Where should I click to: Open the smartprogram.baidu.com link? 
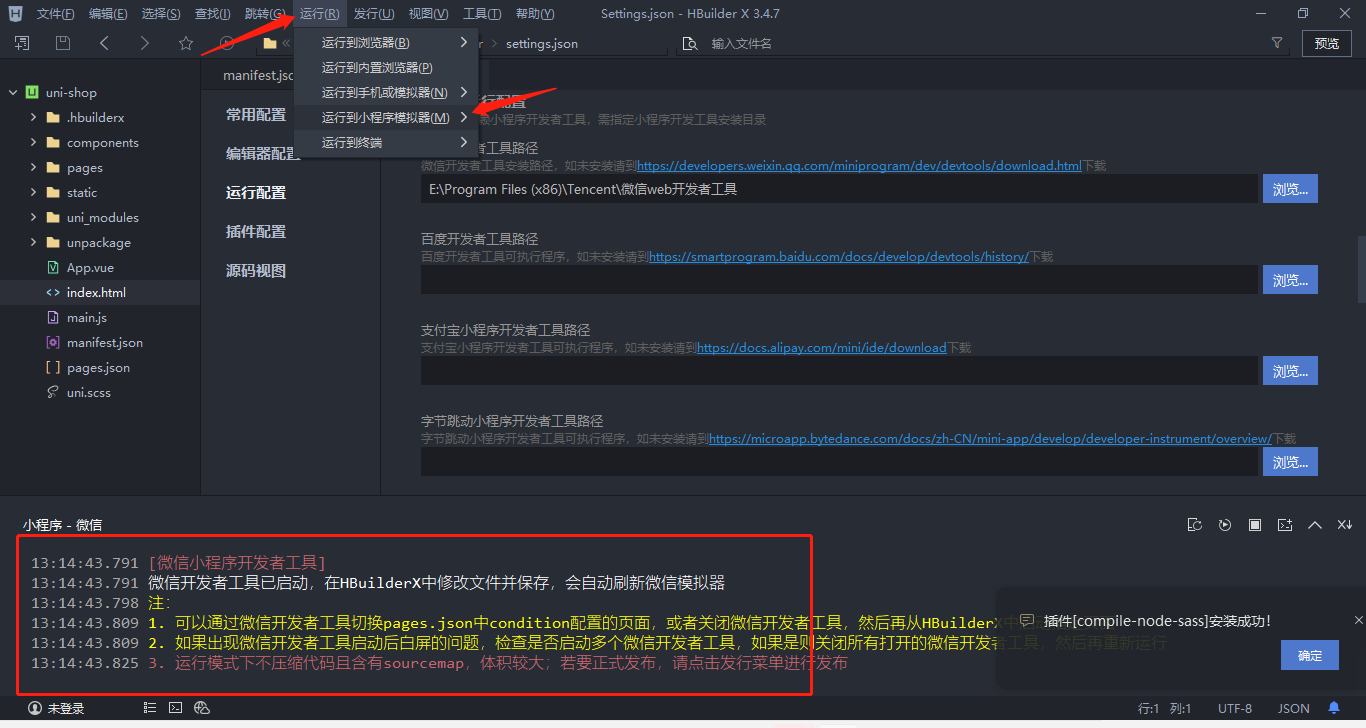839,257
